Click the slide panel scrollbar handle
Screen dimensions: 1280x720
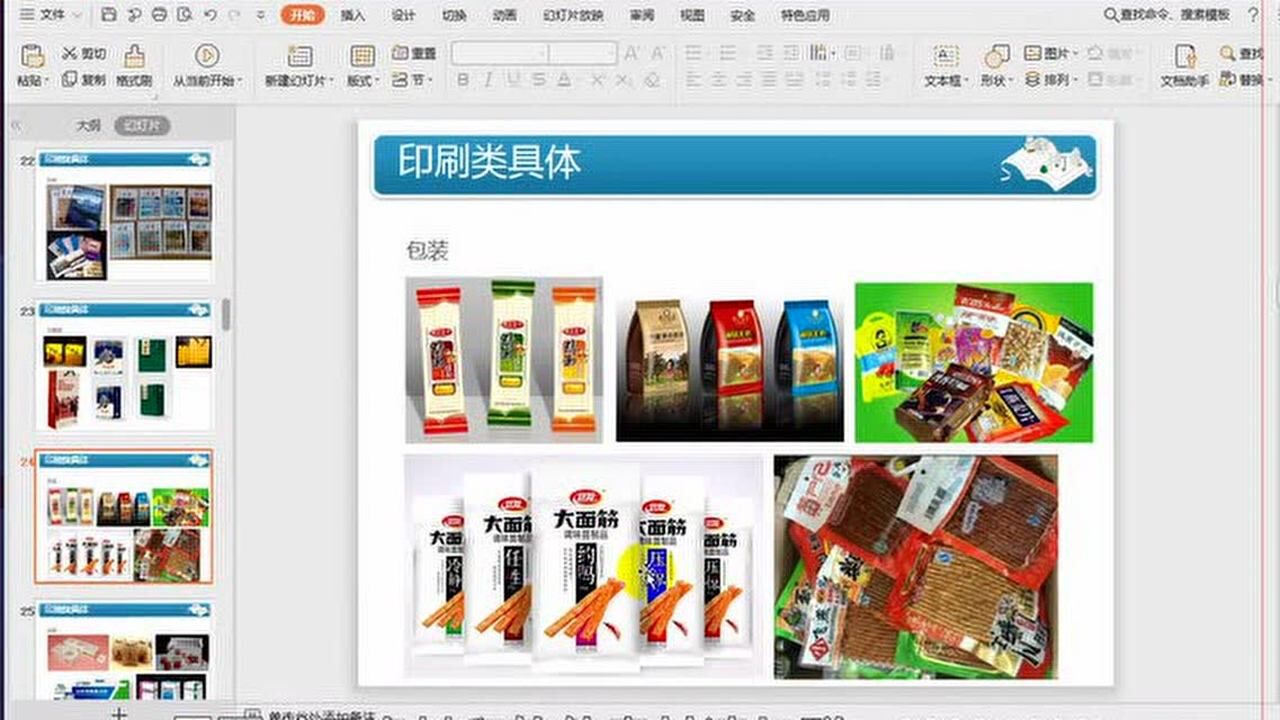(227, 314)
